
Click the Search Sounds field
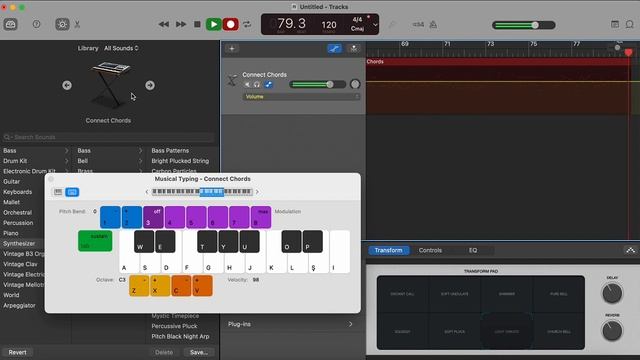[109, 137]
